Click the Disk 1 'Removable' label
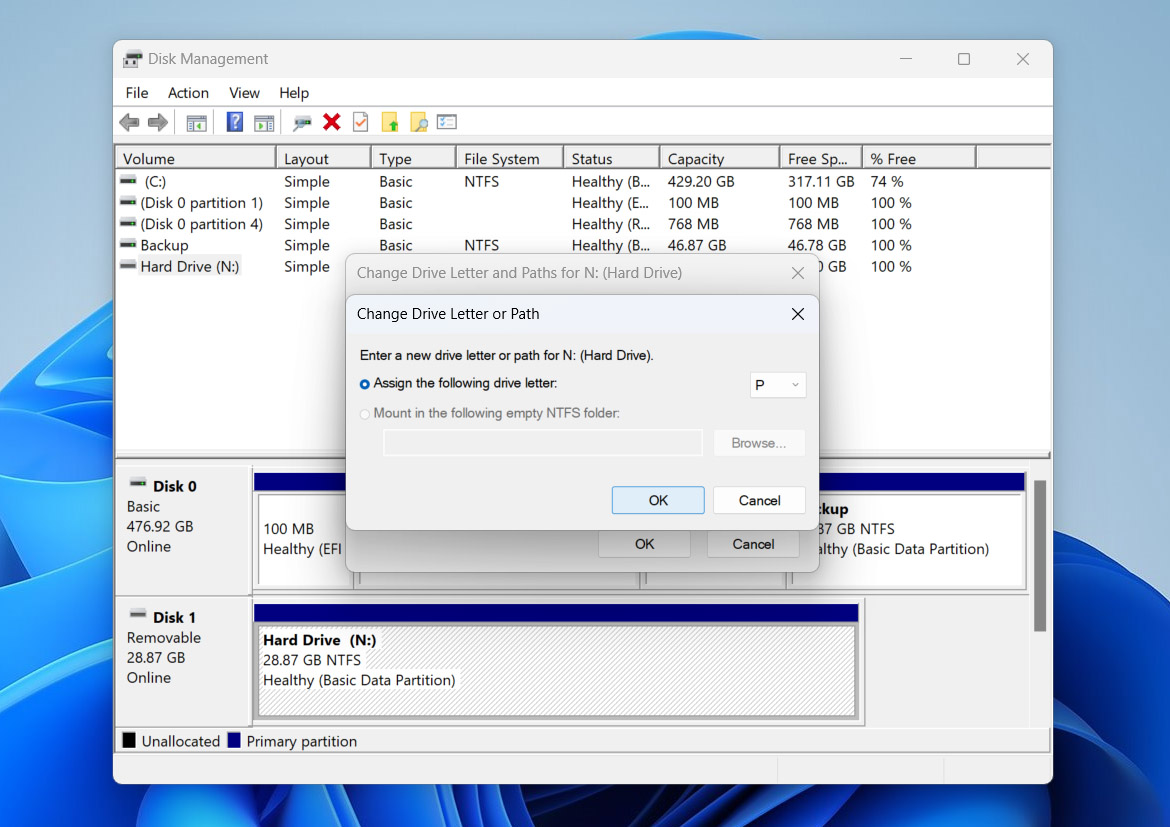The image size is (1170, 827). tap(163, 637)
